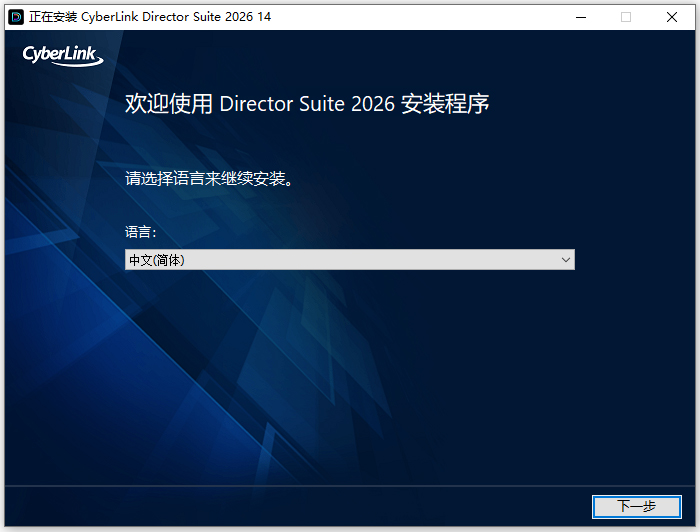Screen dimensions: 700x532
Task: Click the 语言: field label
Action: click(x=141, y=232)
